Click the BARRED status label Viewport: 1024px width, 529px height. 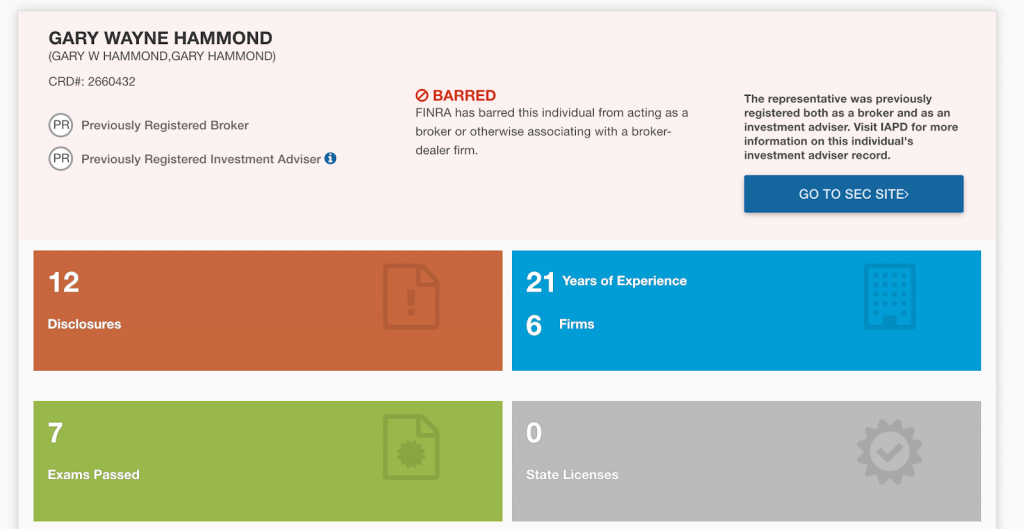coord(464,95)
